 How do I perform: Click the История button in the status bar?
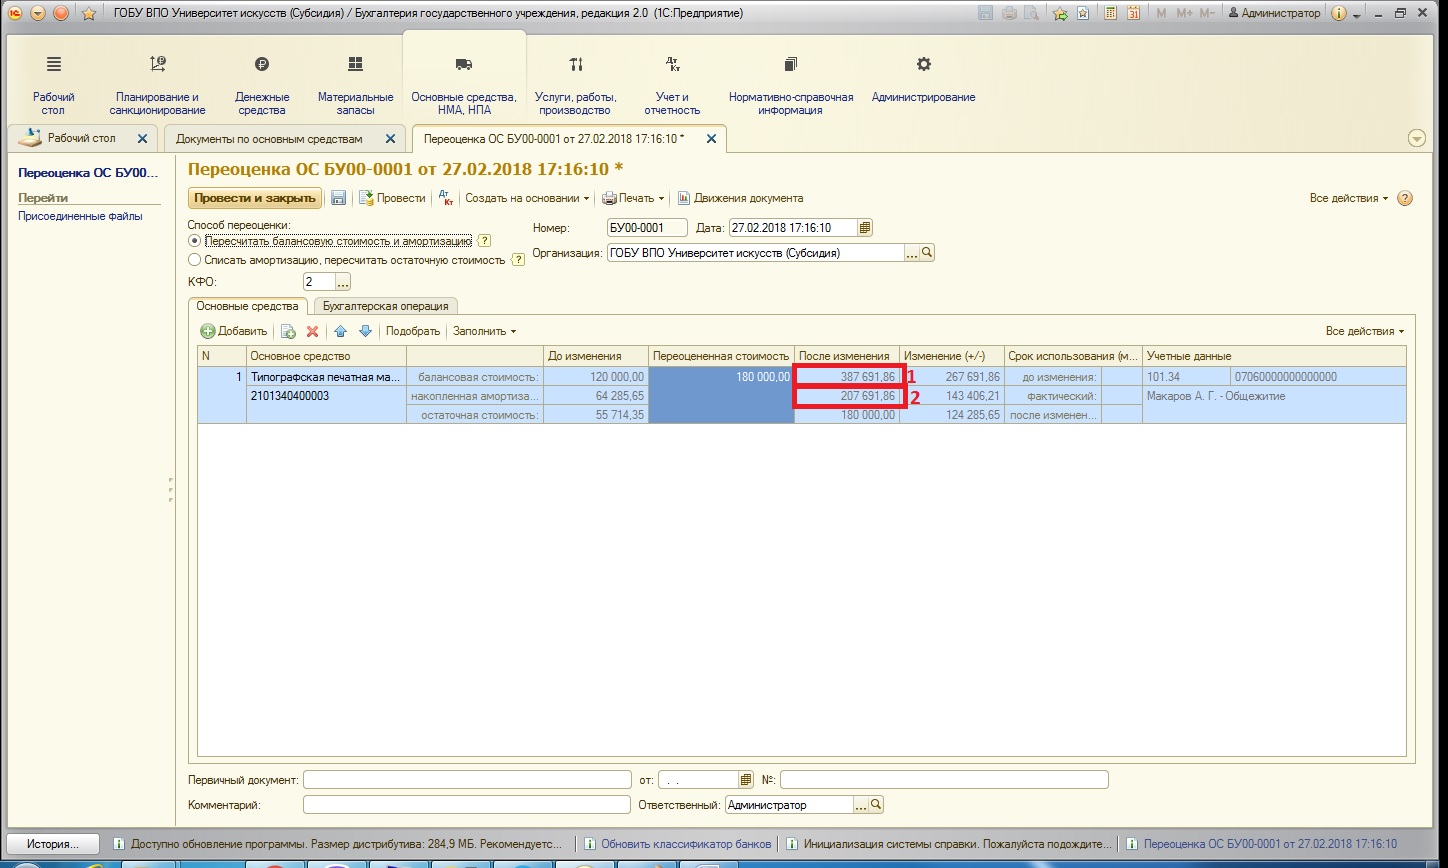(x=54, y=843)
